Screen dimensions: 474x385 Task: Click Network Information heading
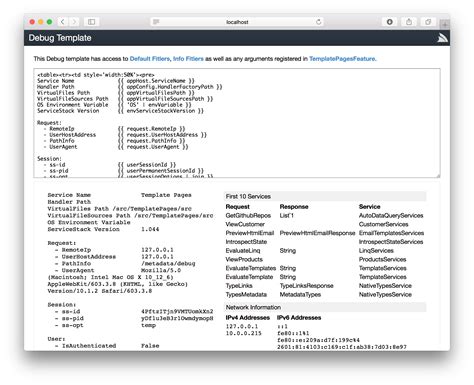coord(253,307)
